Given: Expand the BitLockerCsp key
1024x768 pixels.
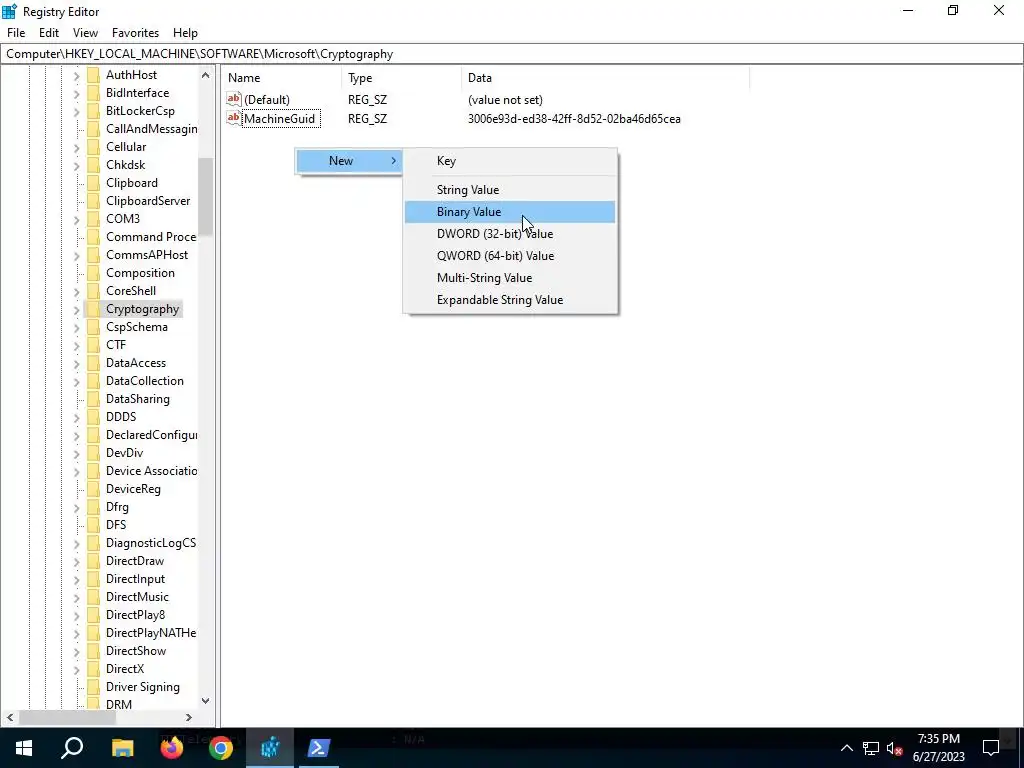Looking at the screenshot, I should click(x=76, y=112).
